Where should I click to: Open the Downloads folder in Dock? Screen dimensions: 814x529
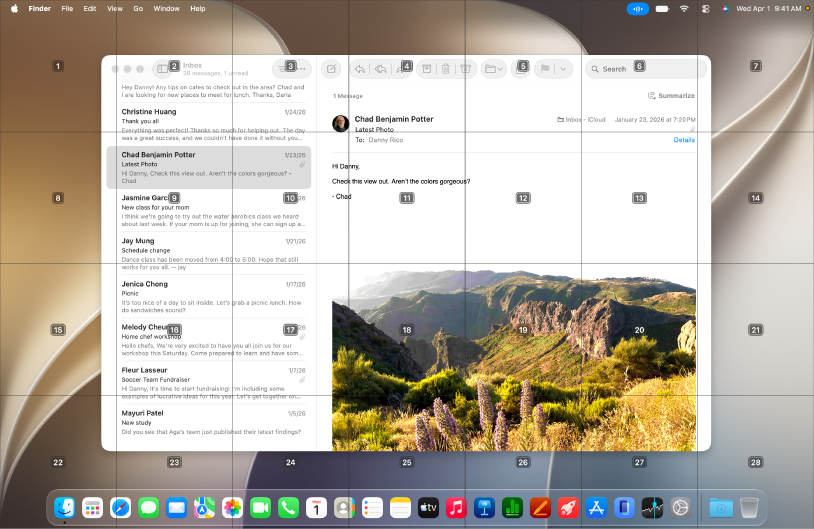721,508
